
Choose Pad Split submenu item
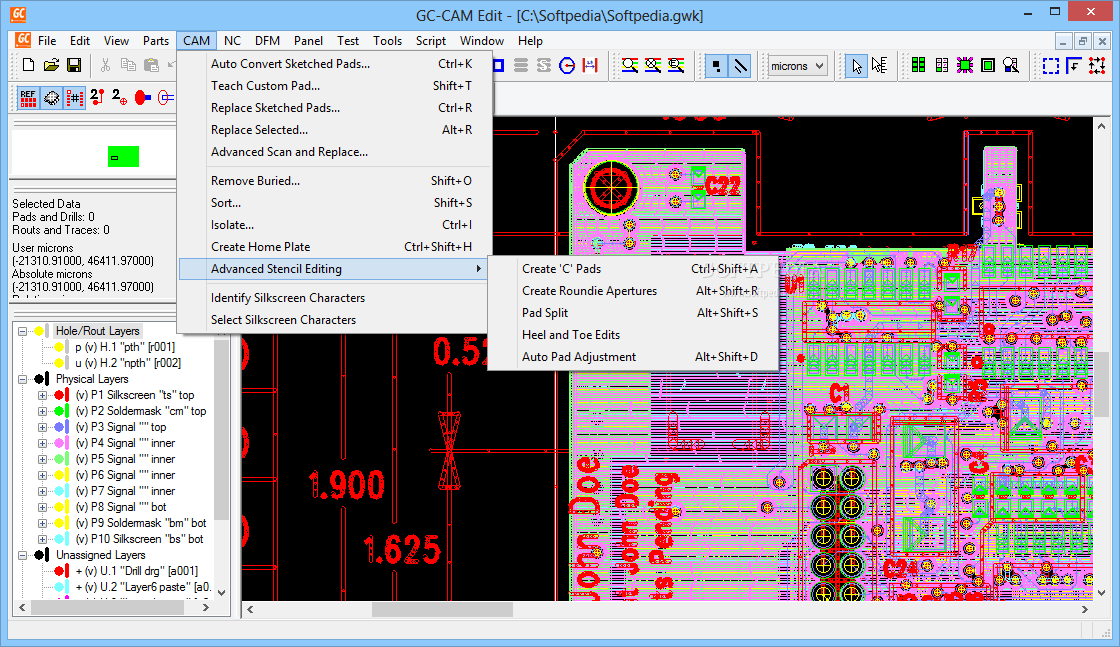click(x=633, y=313)
